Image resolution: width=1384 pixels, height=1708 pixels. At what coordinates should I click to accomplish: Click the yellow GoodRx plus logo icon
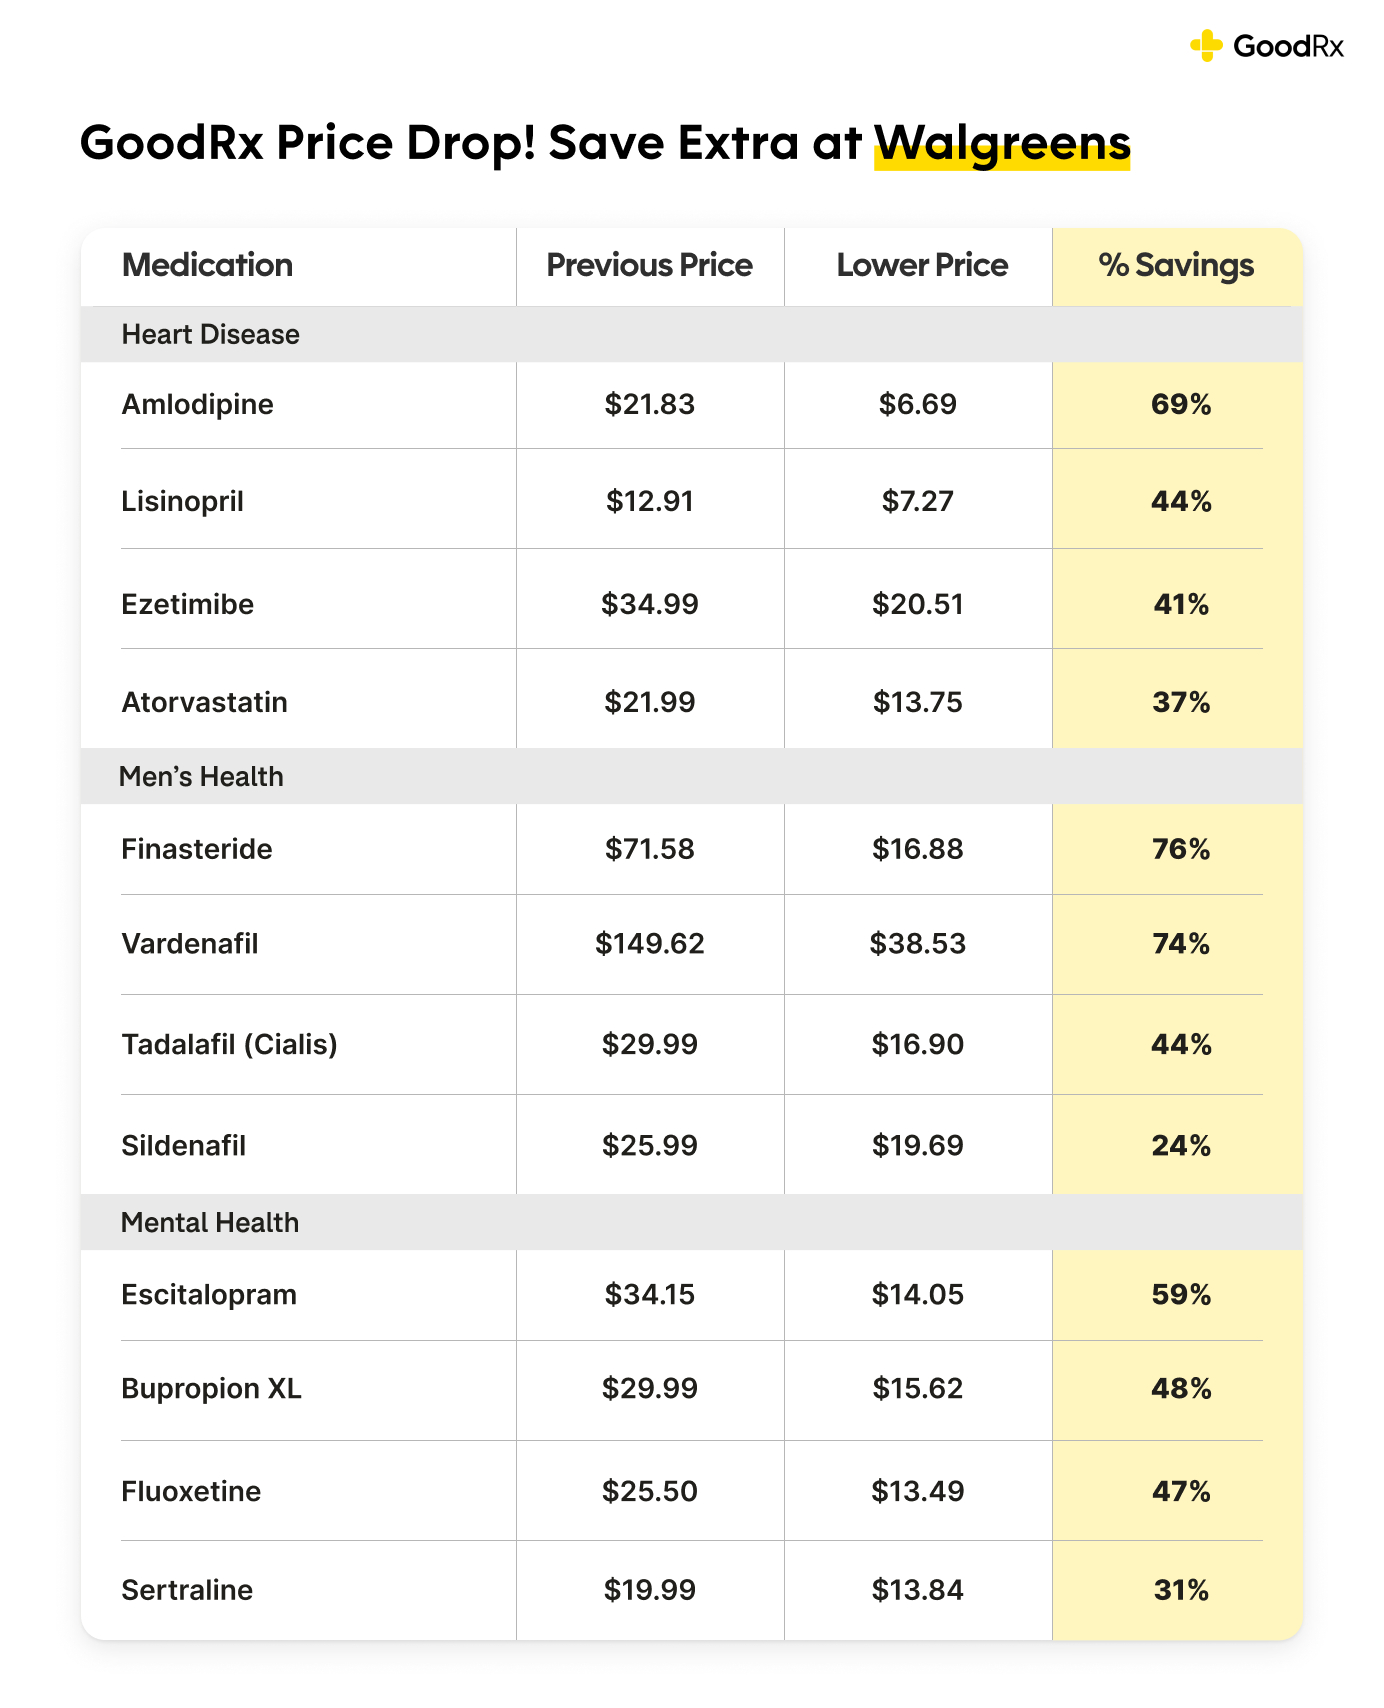point(1206,46)
